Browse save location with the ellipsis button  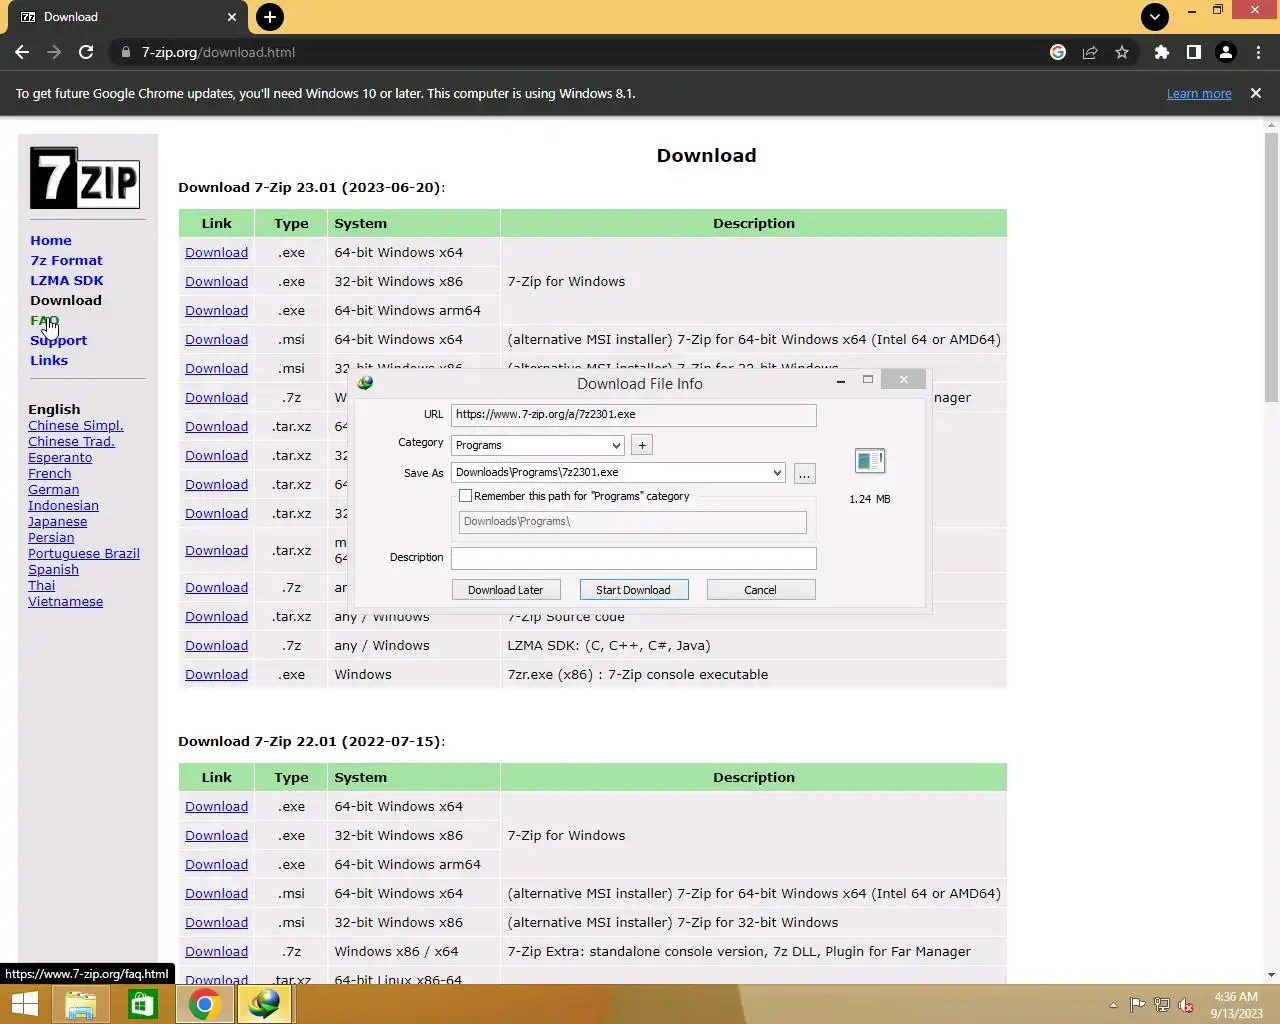coord(804,473)
